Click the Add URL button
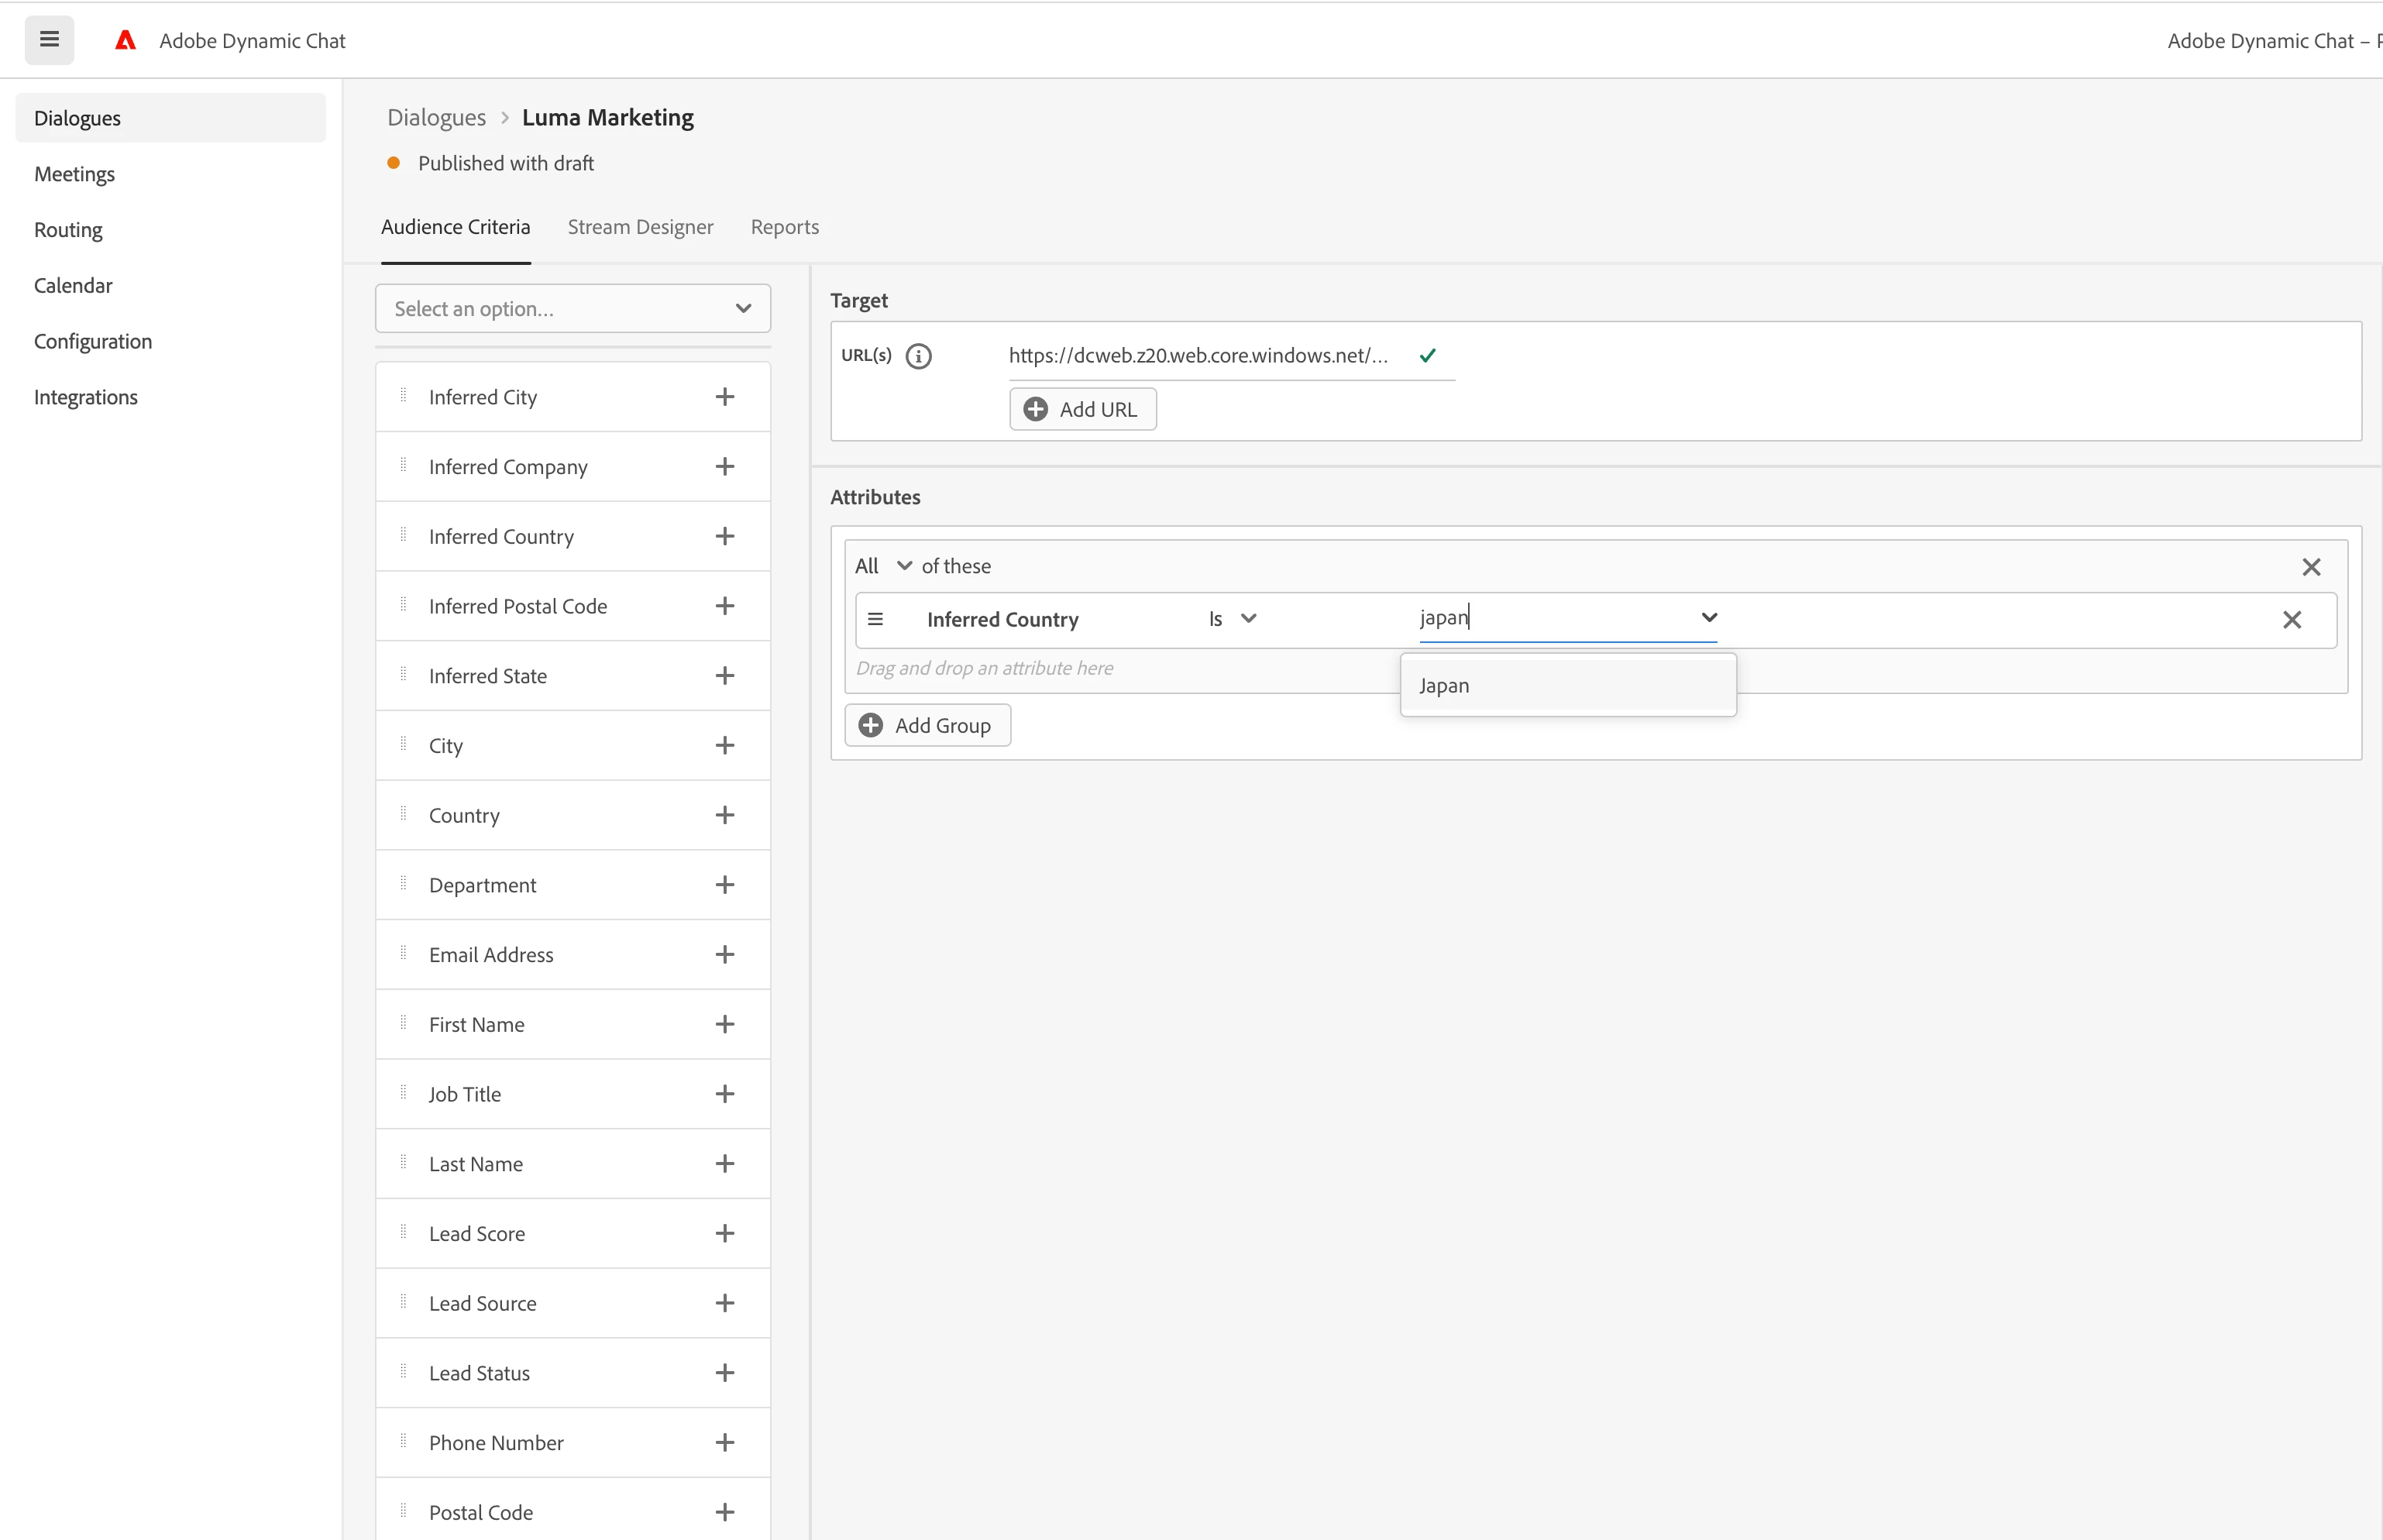The image size is (2383, 1540). point(1082,409)
